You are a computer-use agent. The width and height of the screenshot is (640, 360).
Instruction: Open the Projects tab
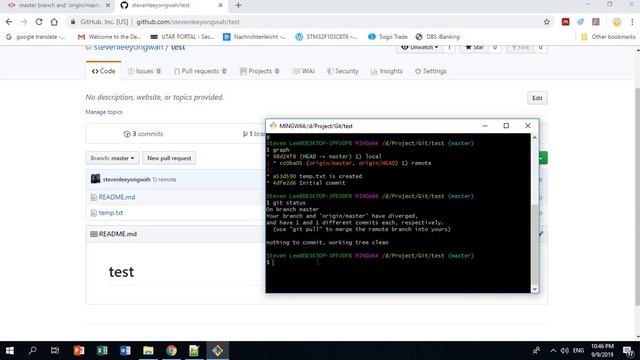[x=260, y=71]
